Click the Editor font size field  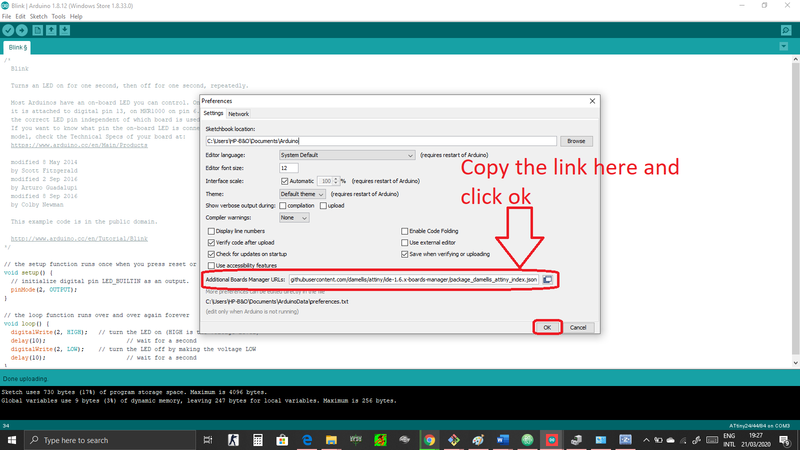tap(289, 168)
